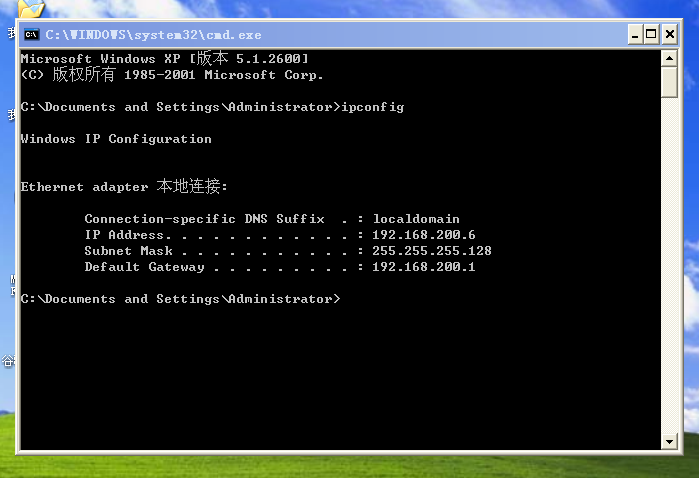Click the copyright 1985-2001 Microsoft Corp line

pos(172,74)
